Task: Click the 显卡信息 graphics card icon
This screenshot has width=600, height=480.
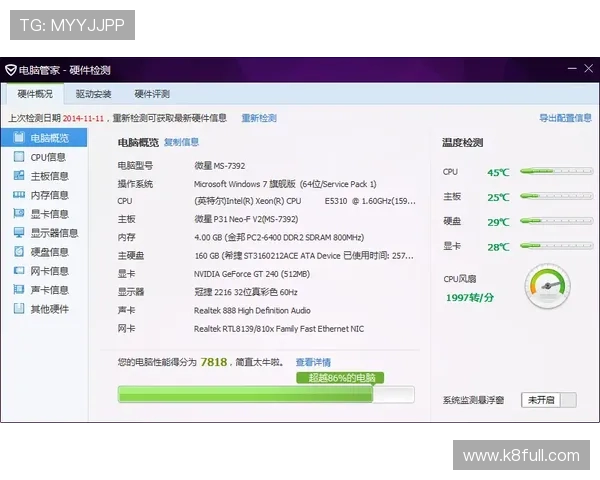Action: [x=19, y=213]
